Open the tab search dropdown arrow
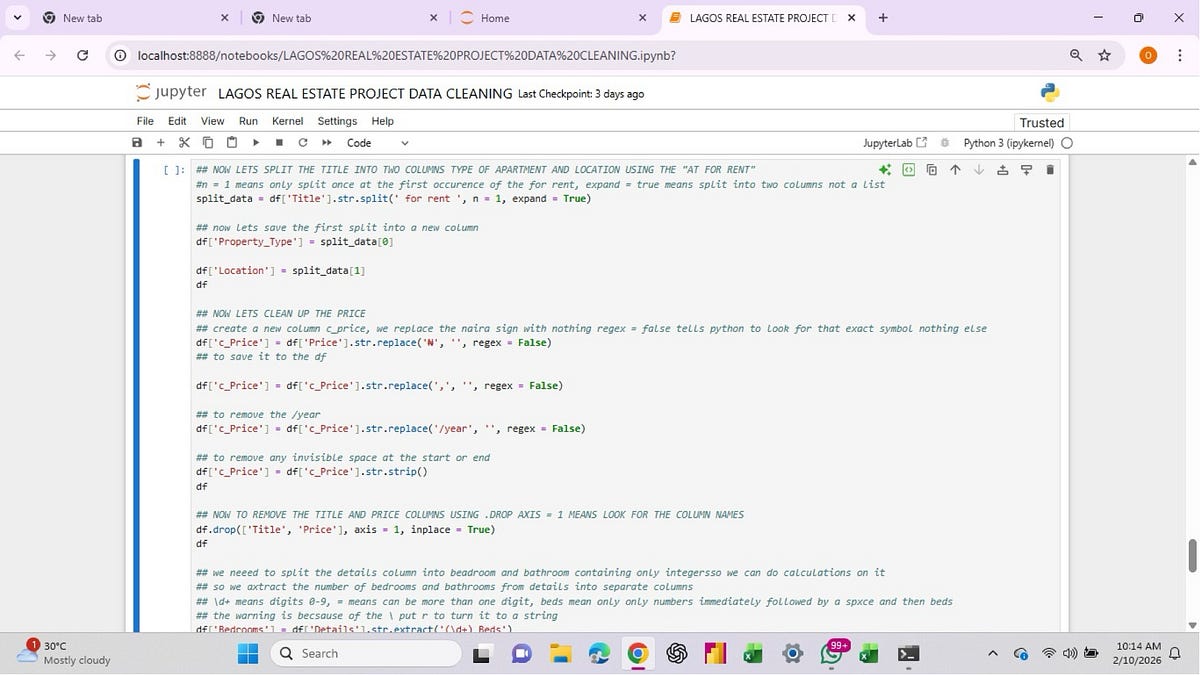 click(16, 18)
